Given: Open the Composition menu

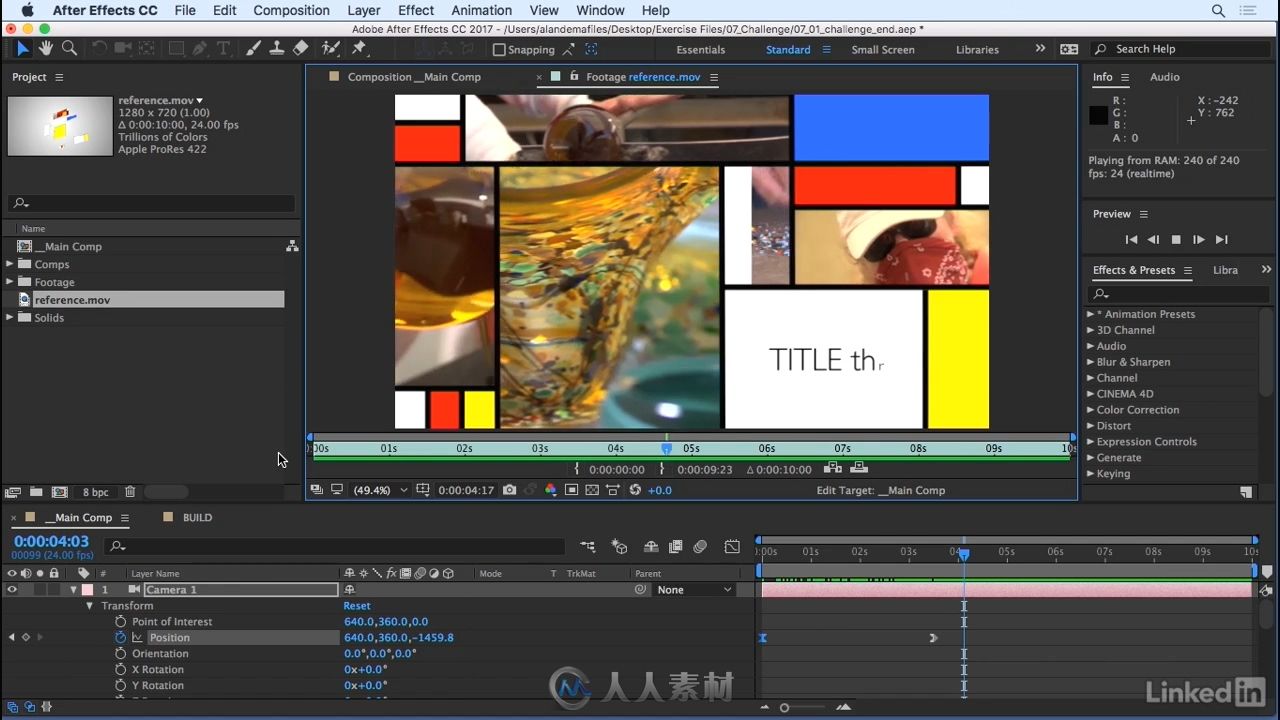Looking at the screenshot, I should tap(291, 10).
